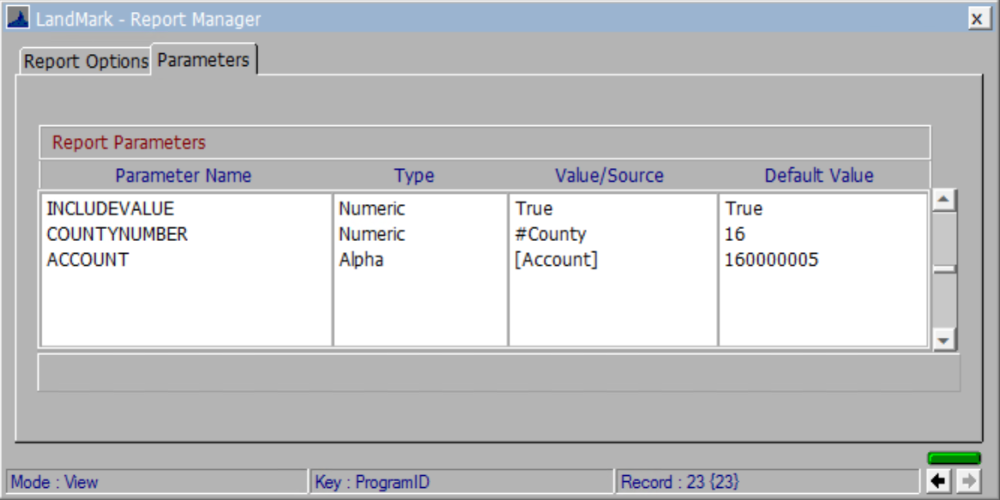Screen dimensions: 1000x500
Task: Switch to the Report Options tab
Action: click(85, 62)
